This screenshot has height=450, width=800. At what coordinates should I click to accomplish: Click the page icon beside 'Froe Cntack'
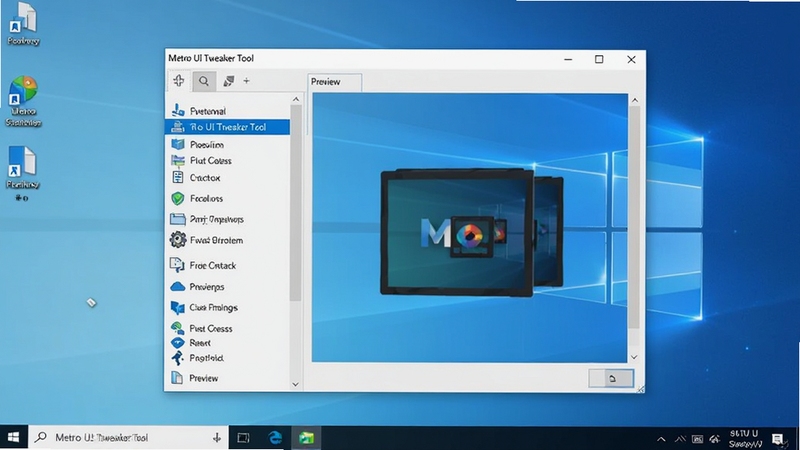[177, 265]
